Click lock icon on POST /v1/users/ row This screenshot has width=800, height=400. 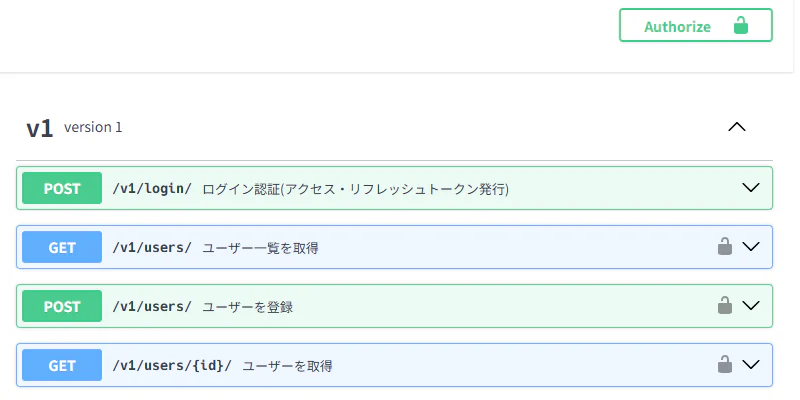(x=725, y=306)
